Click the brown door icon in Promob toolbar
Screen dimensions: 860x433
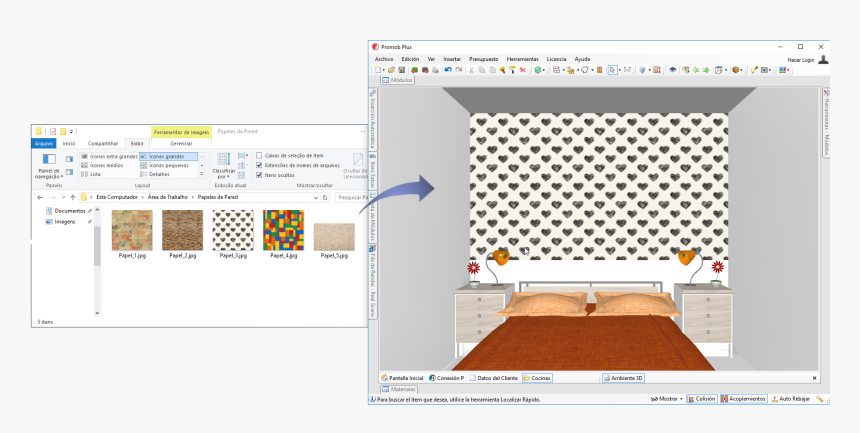(x=599, y=70)
